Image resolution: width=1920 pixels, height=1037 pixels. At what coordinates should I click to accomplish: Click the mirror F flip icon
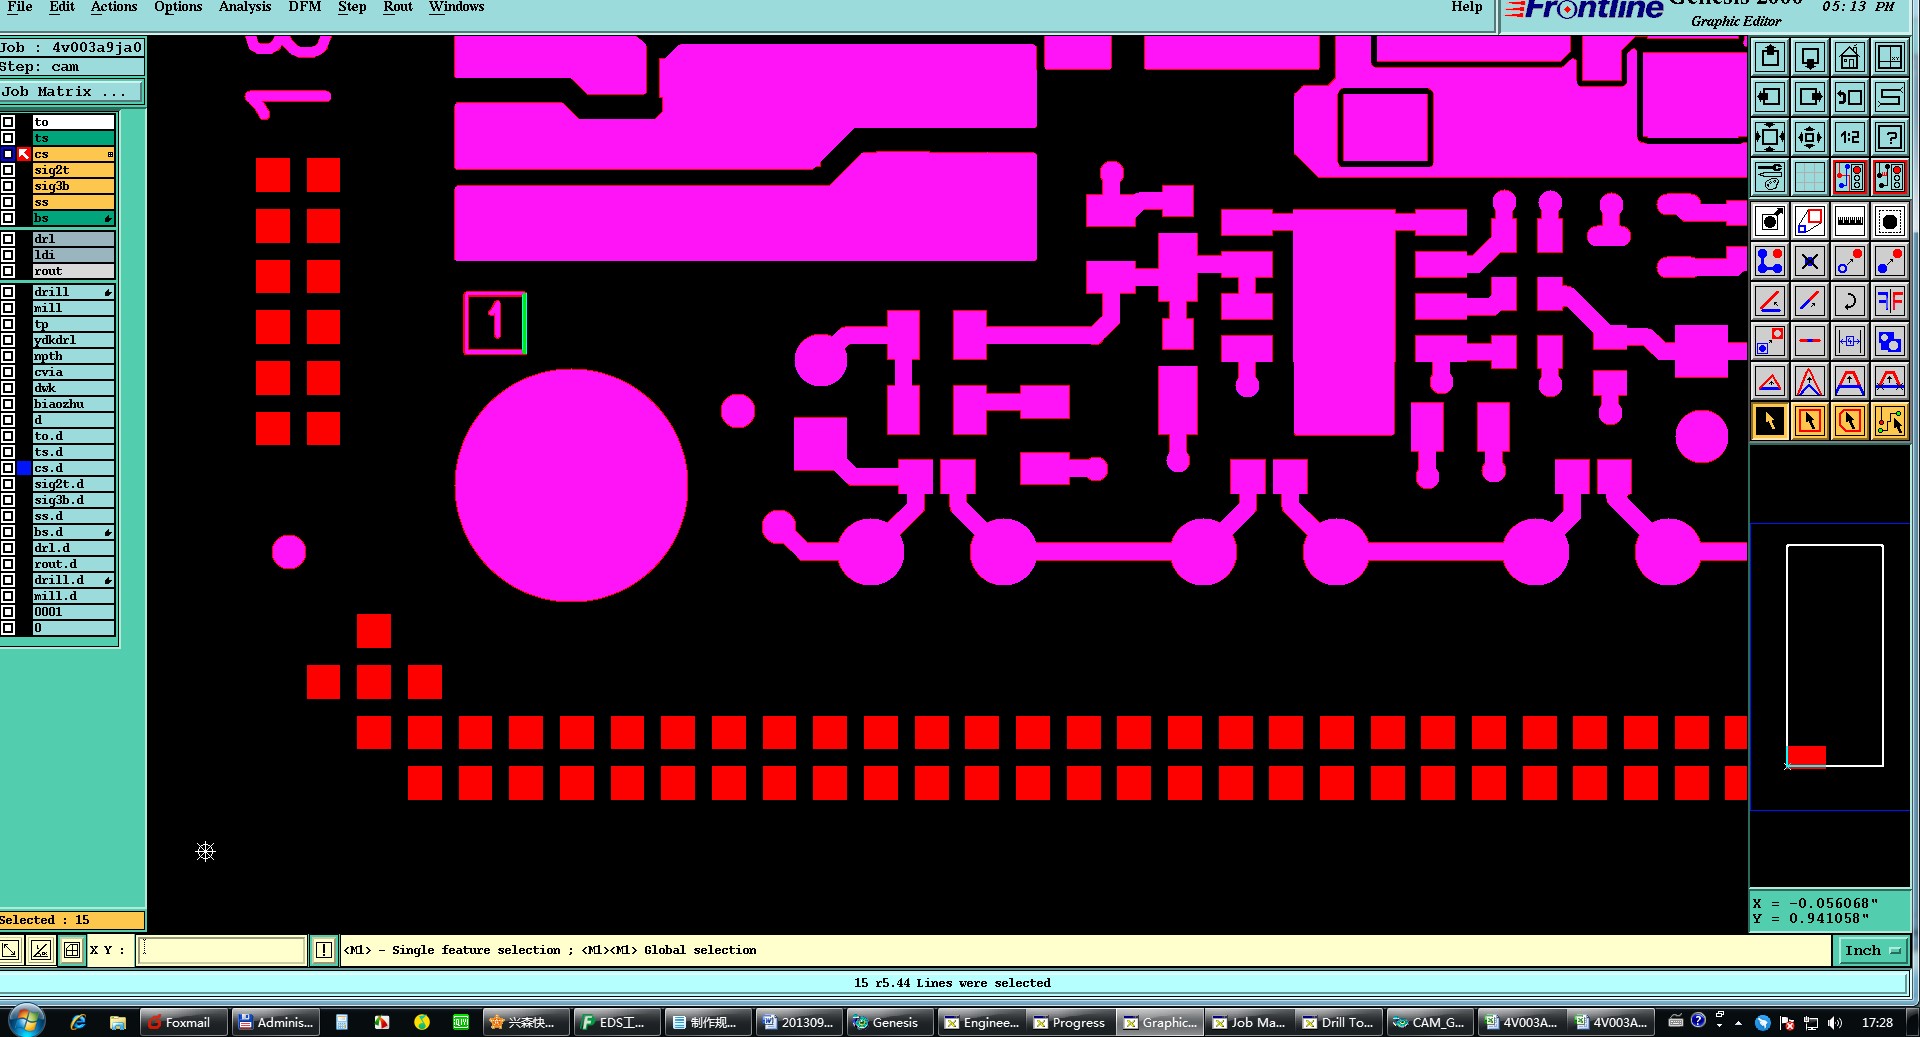pos(1890,301)
